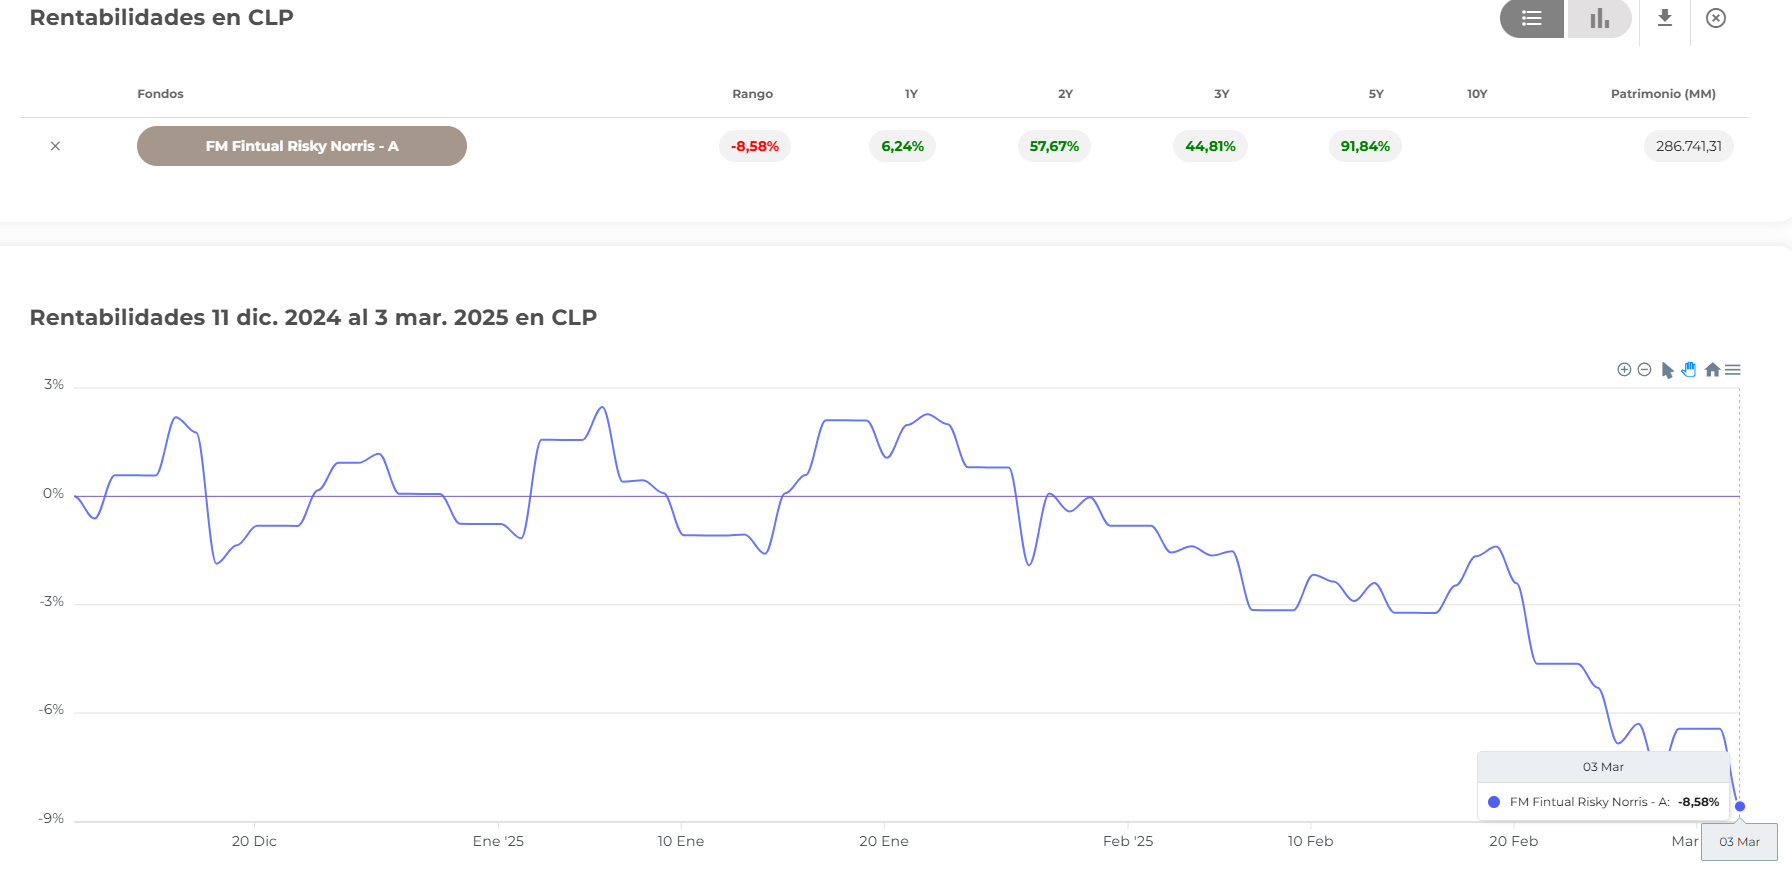Click the 03 Mar data point marker
1792x893 pixels.
point(1740,806)
